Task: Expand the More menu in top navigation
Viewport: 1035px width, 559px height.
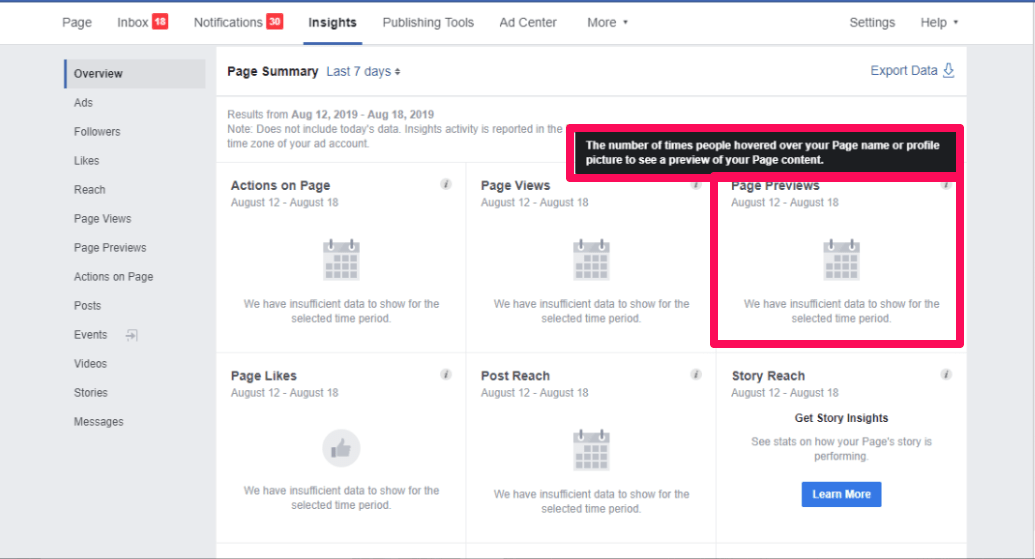Action: pyautogui.click(x=607, y=22)
